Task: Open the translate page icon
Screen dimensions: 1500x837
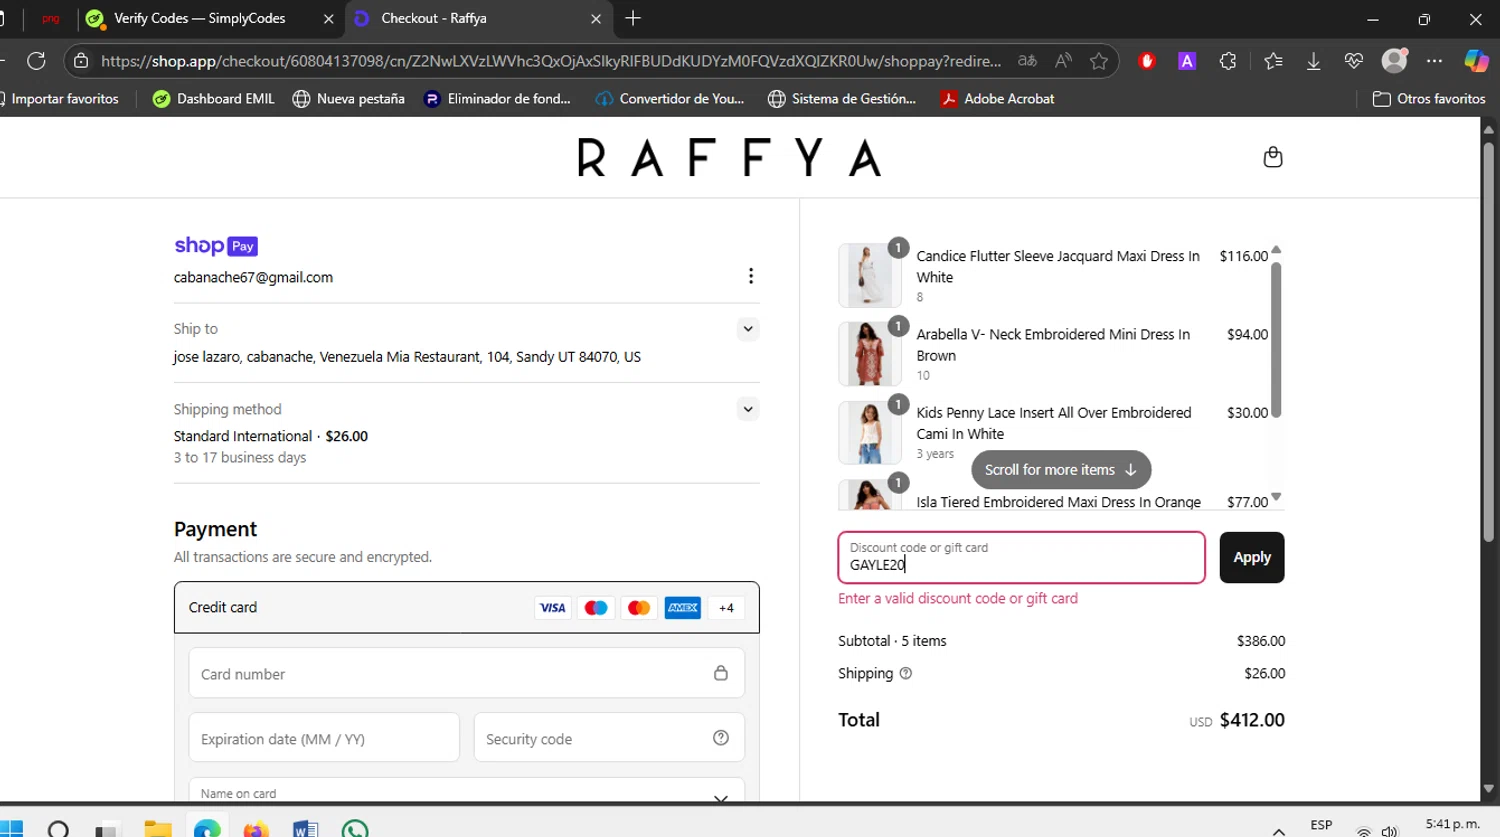Action: point(1027,61)
